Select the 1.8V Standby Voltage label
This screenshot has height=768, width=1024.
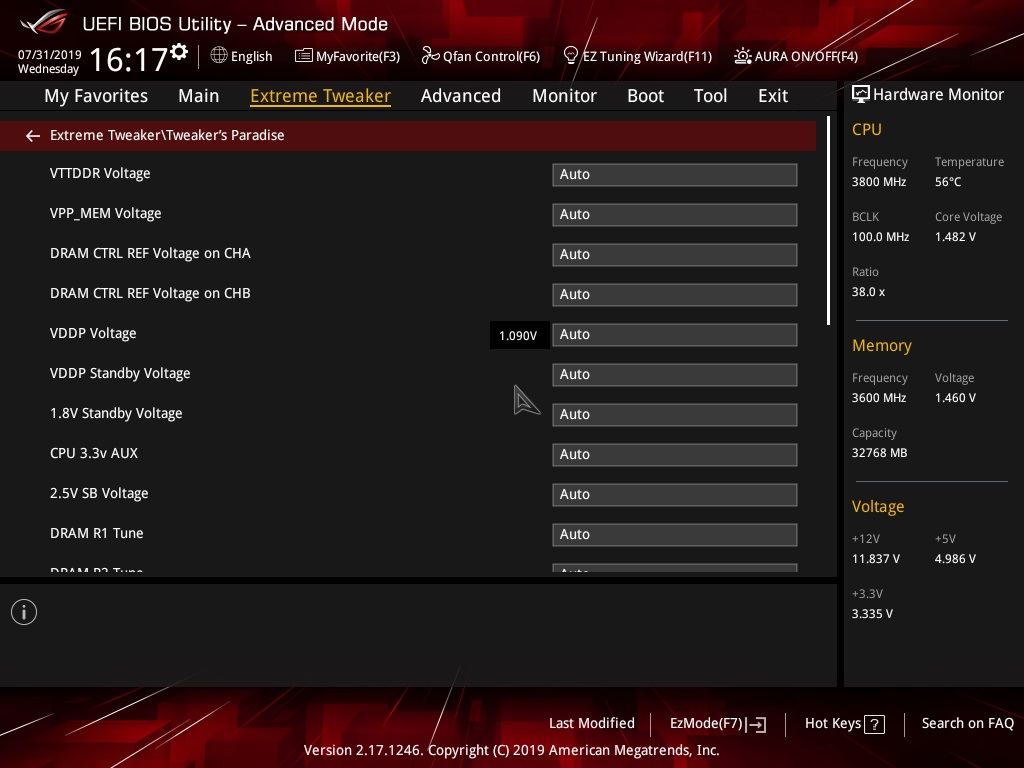pos(116,413)
